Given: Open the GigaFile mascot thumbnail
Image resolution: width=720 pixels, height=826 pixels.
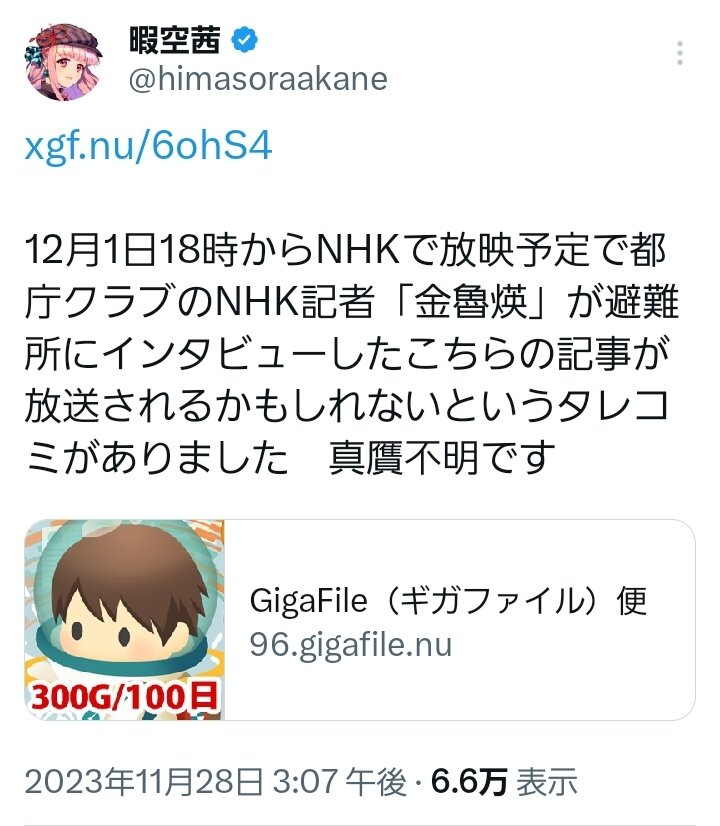Looking at the screenshot, I should (x=125, y=620).
